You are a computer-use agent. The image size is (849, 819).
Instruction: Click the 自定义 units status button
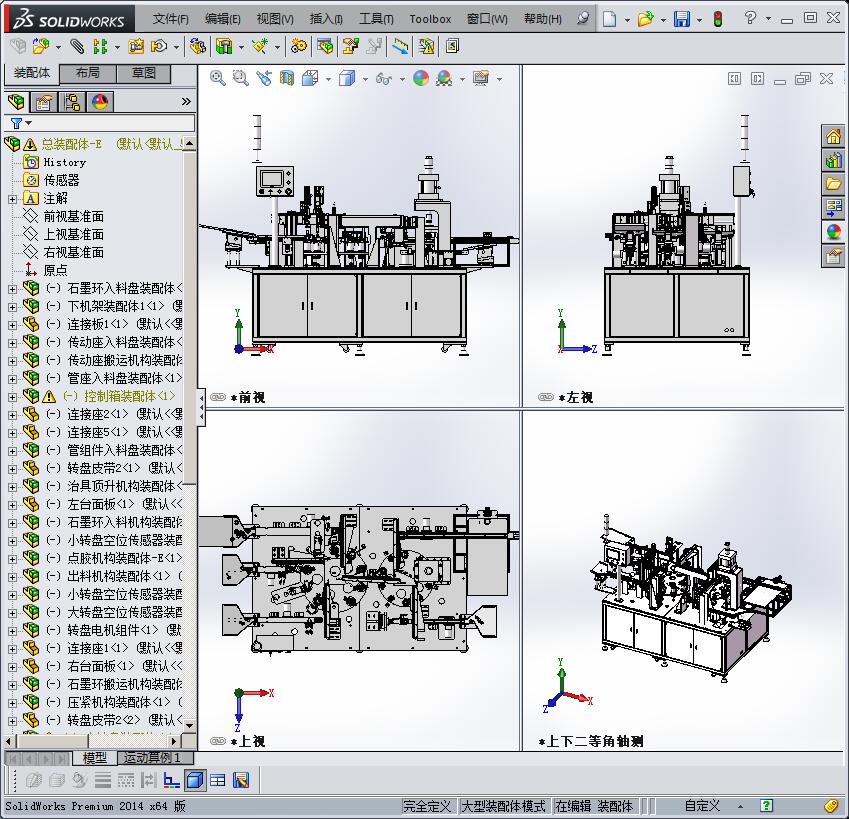[703, 807]
